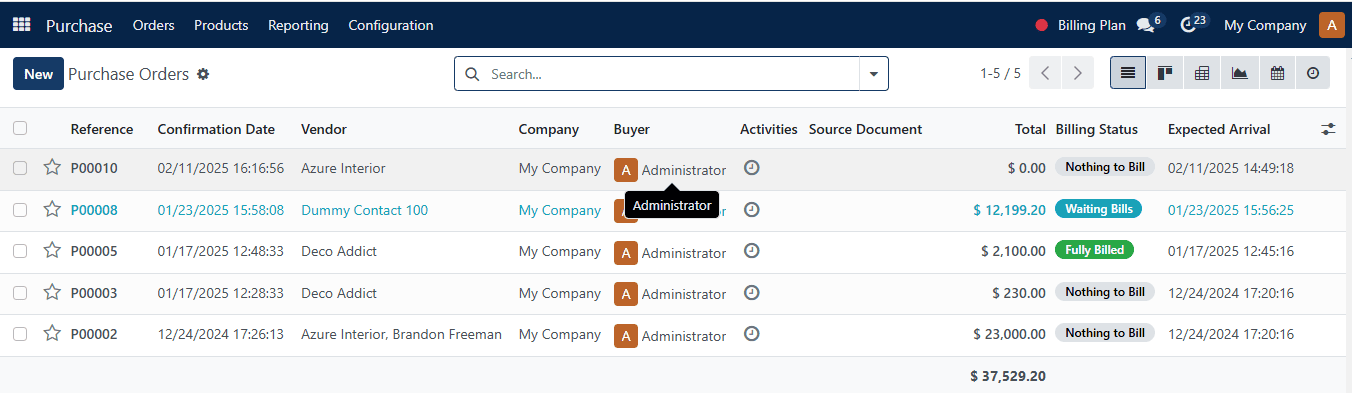Click the $ 23,000.00 total cell
The height and width of the screenshot is (393, 1352).
[x=1009, y=334]
